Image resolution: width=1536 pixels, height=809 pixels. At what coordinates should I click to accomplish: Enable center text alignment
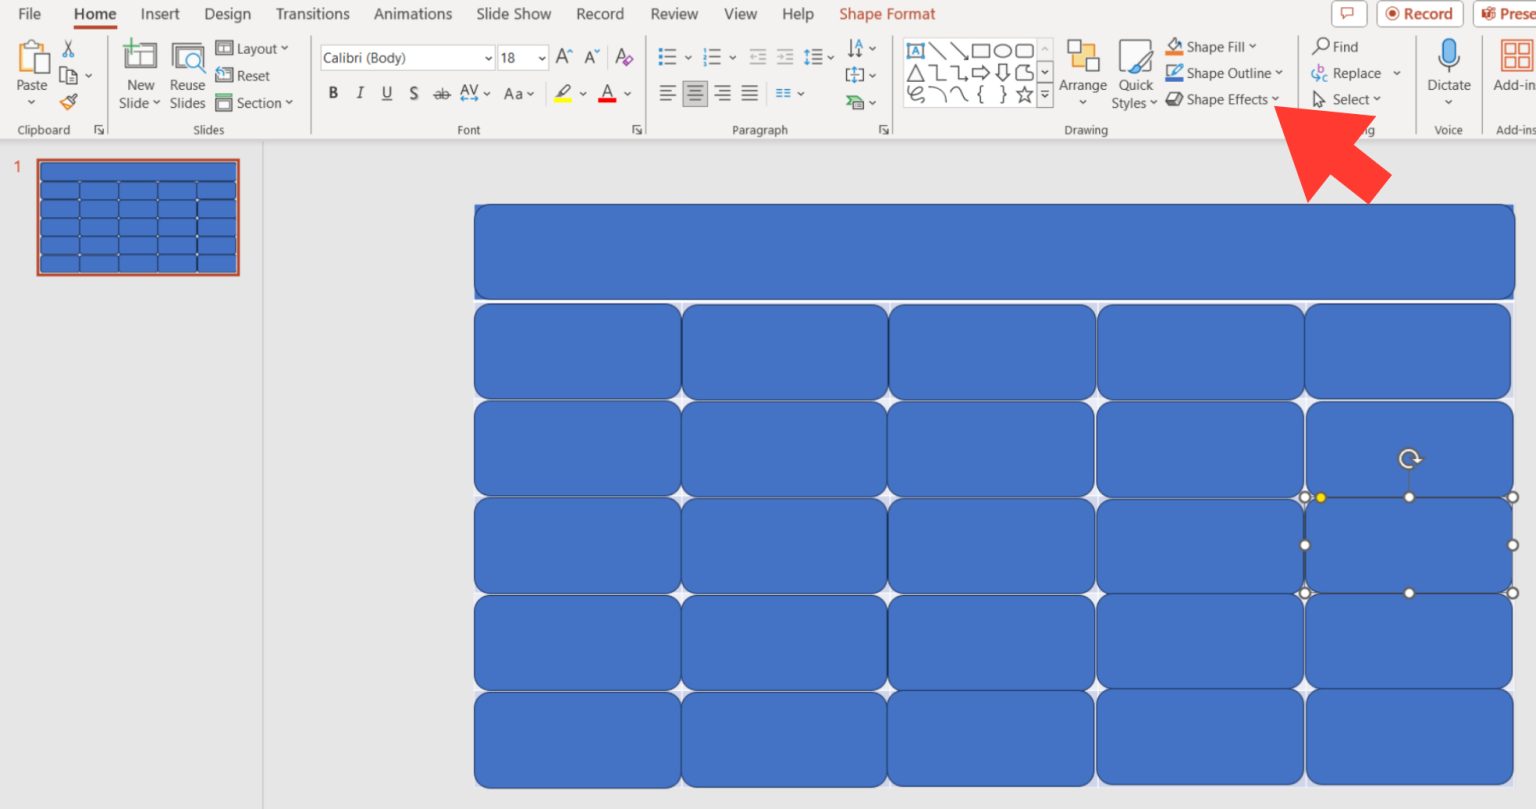pyautogui.click(x=693, y=93)
